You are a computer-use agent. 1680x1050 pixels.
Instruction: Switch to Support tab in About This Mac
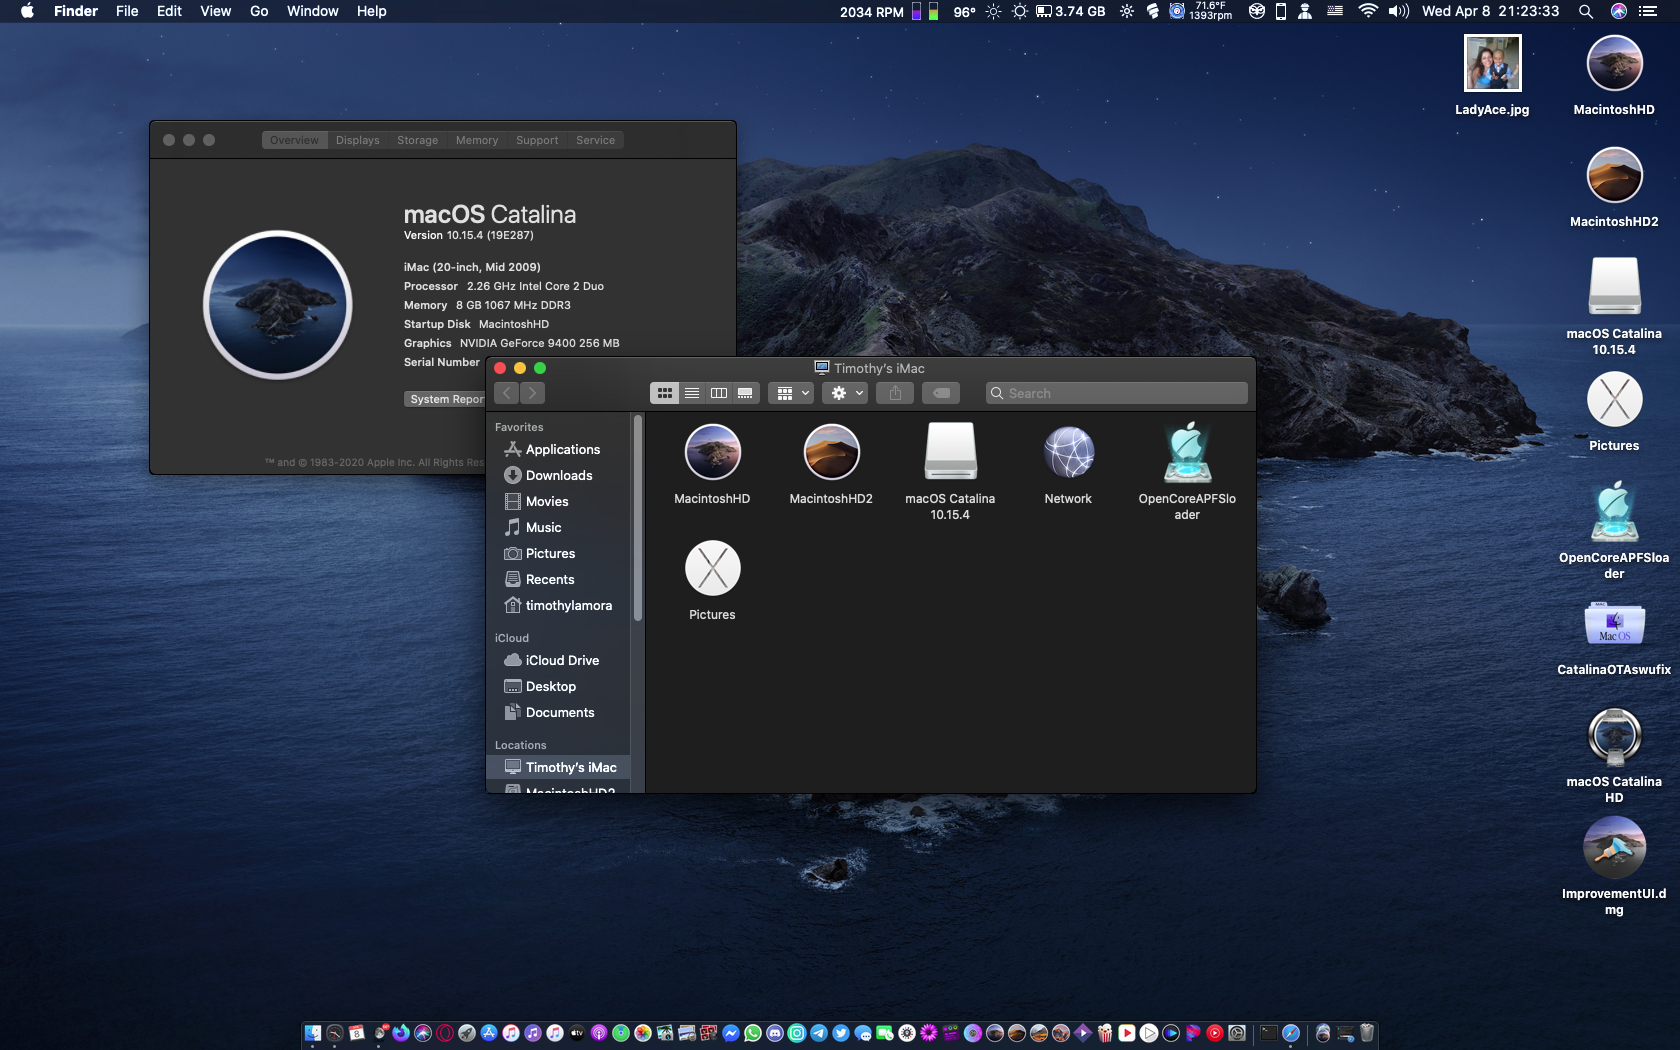(537, 140)
